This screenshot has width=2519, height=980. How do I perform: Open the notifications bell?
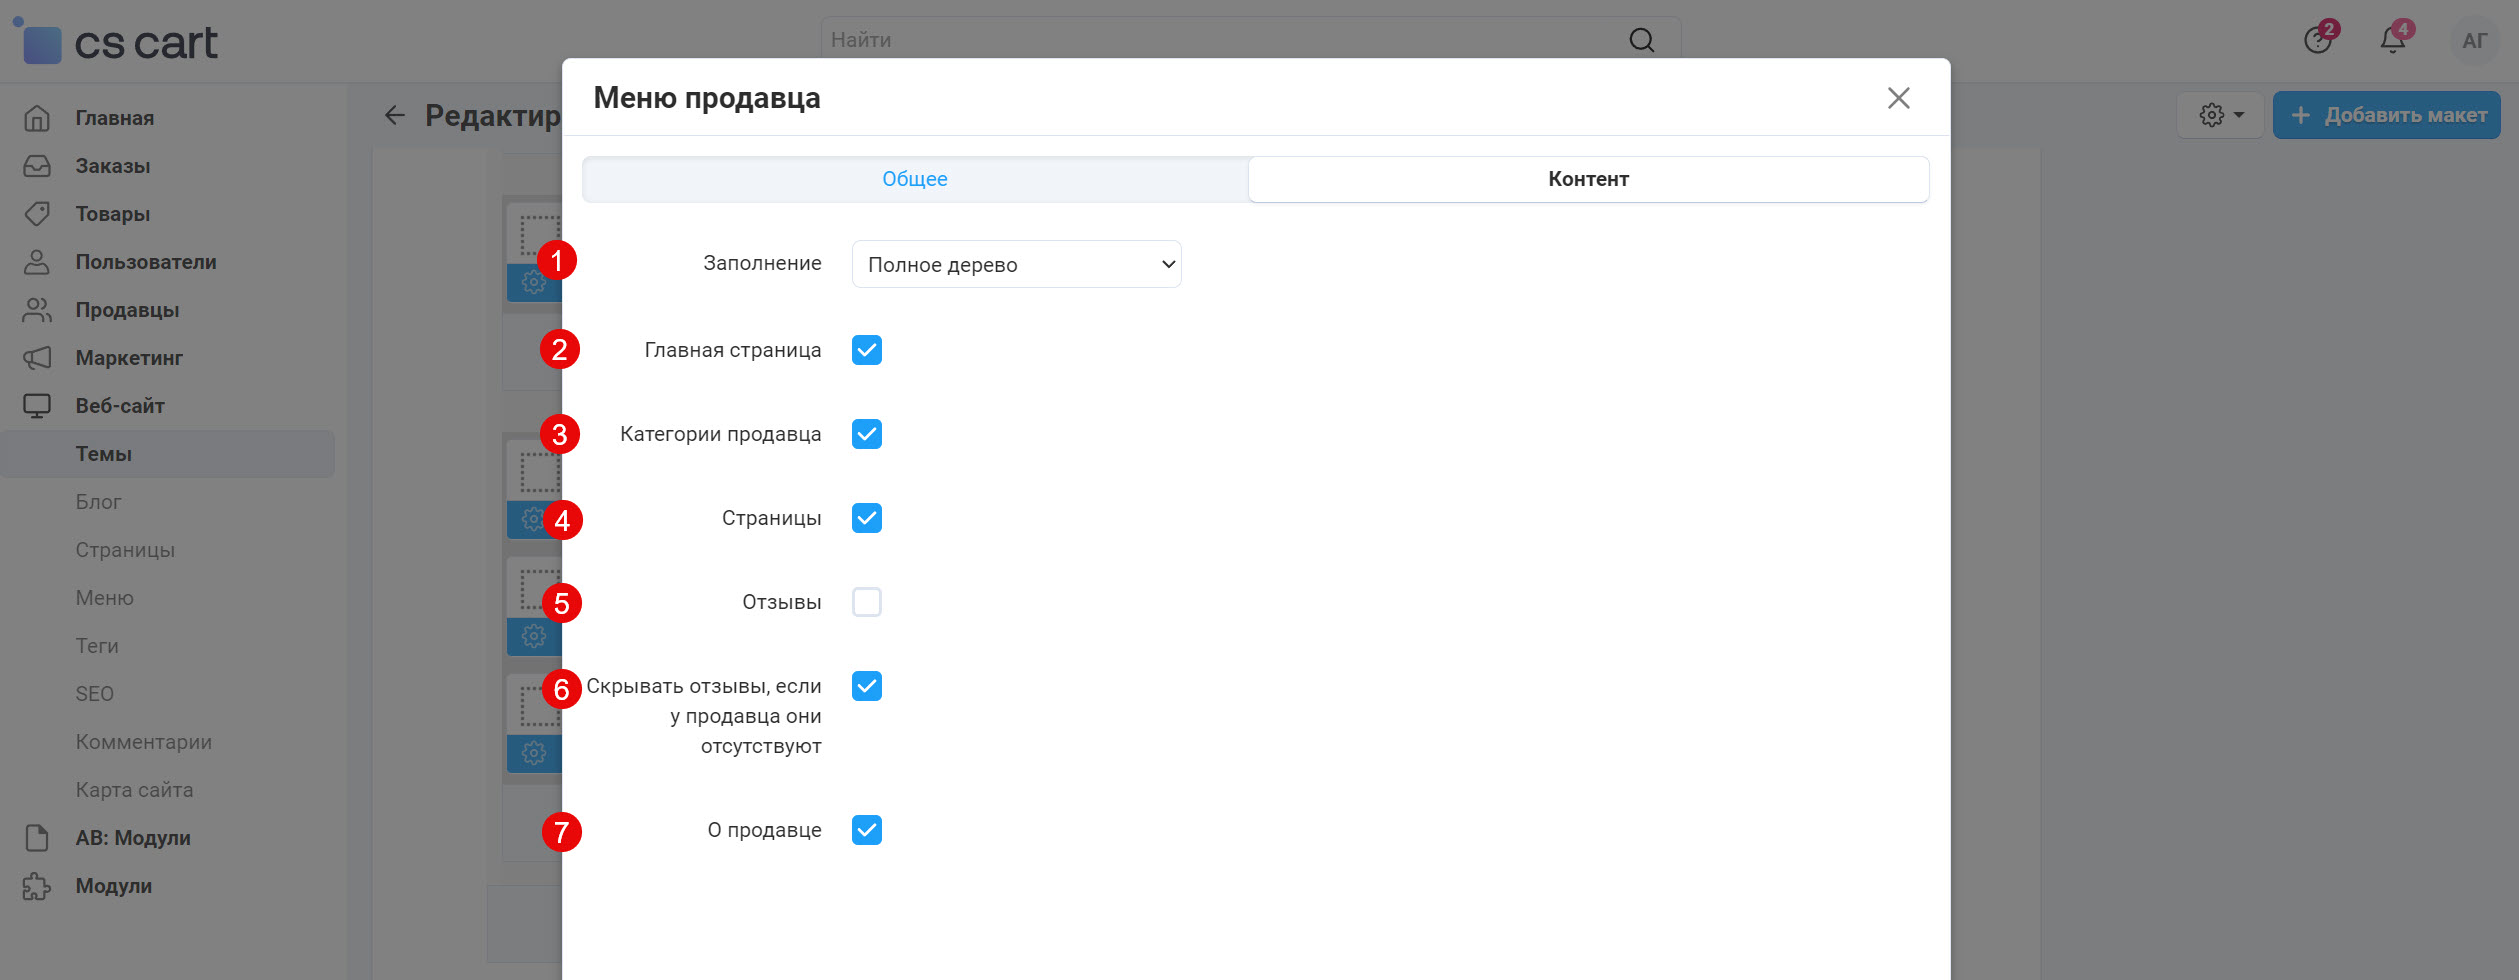[x=2392, y=40]
